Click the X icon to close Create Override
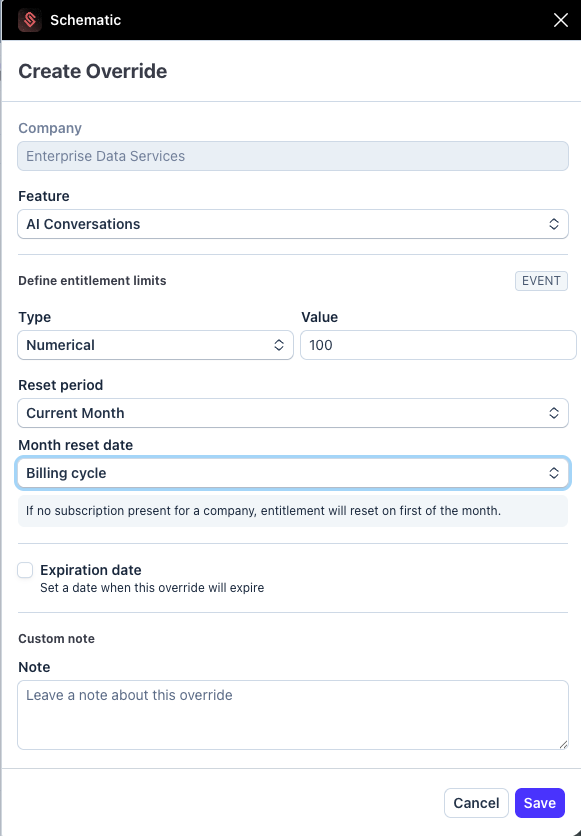Screen dimensions: 581x836 coord(560,19)
